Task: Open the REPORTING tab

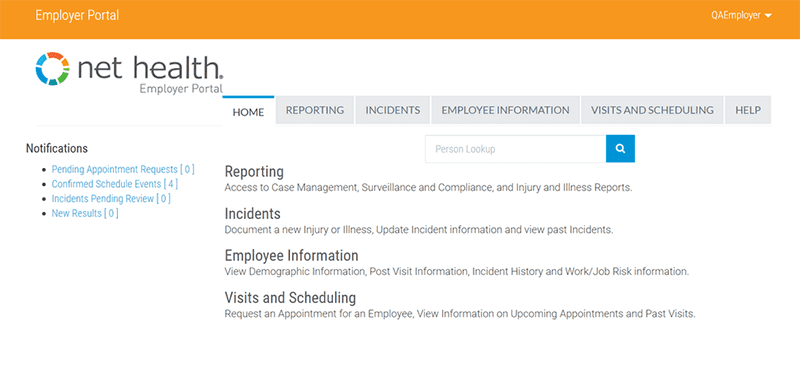Action: click(x=315, y=110)
